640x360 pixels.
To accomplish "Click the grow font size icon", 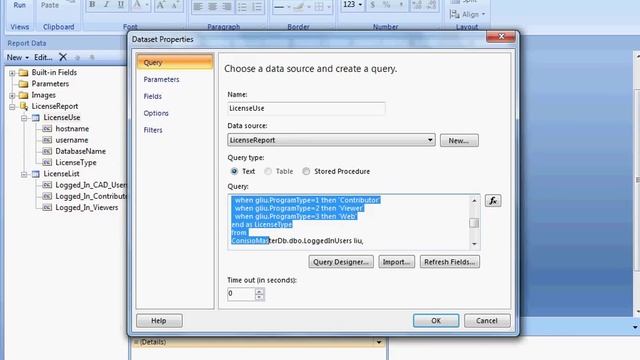I will point(160,5).
